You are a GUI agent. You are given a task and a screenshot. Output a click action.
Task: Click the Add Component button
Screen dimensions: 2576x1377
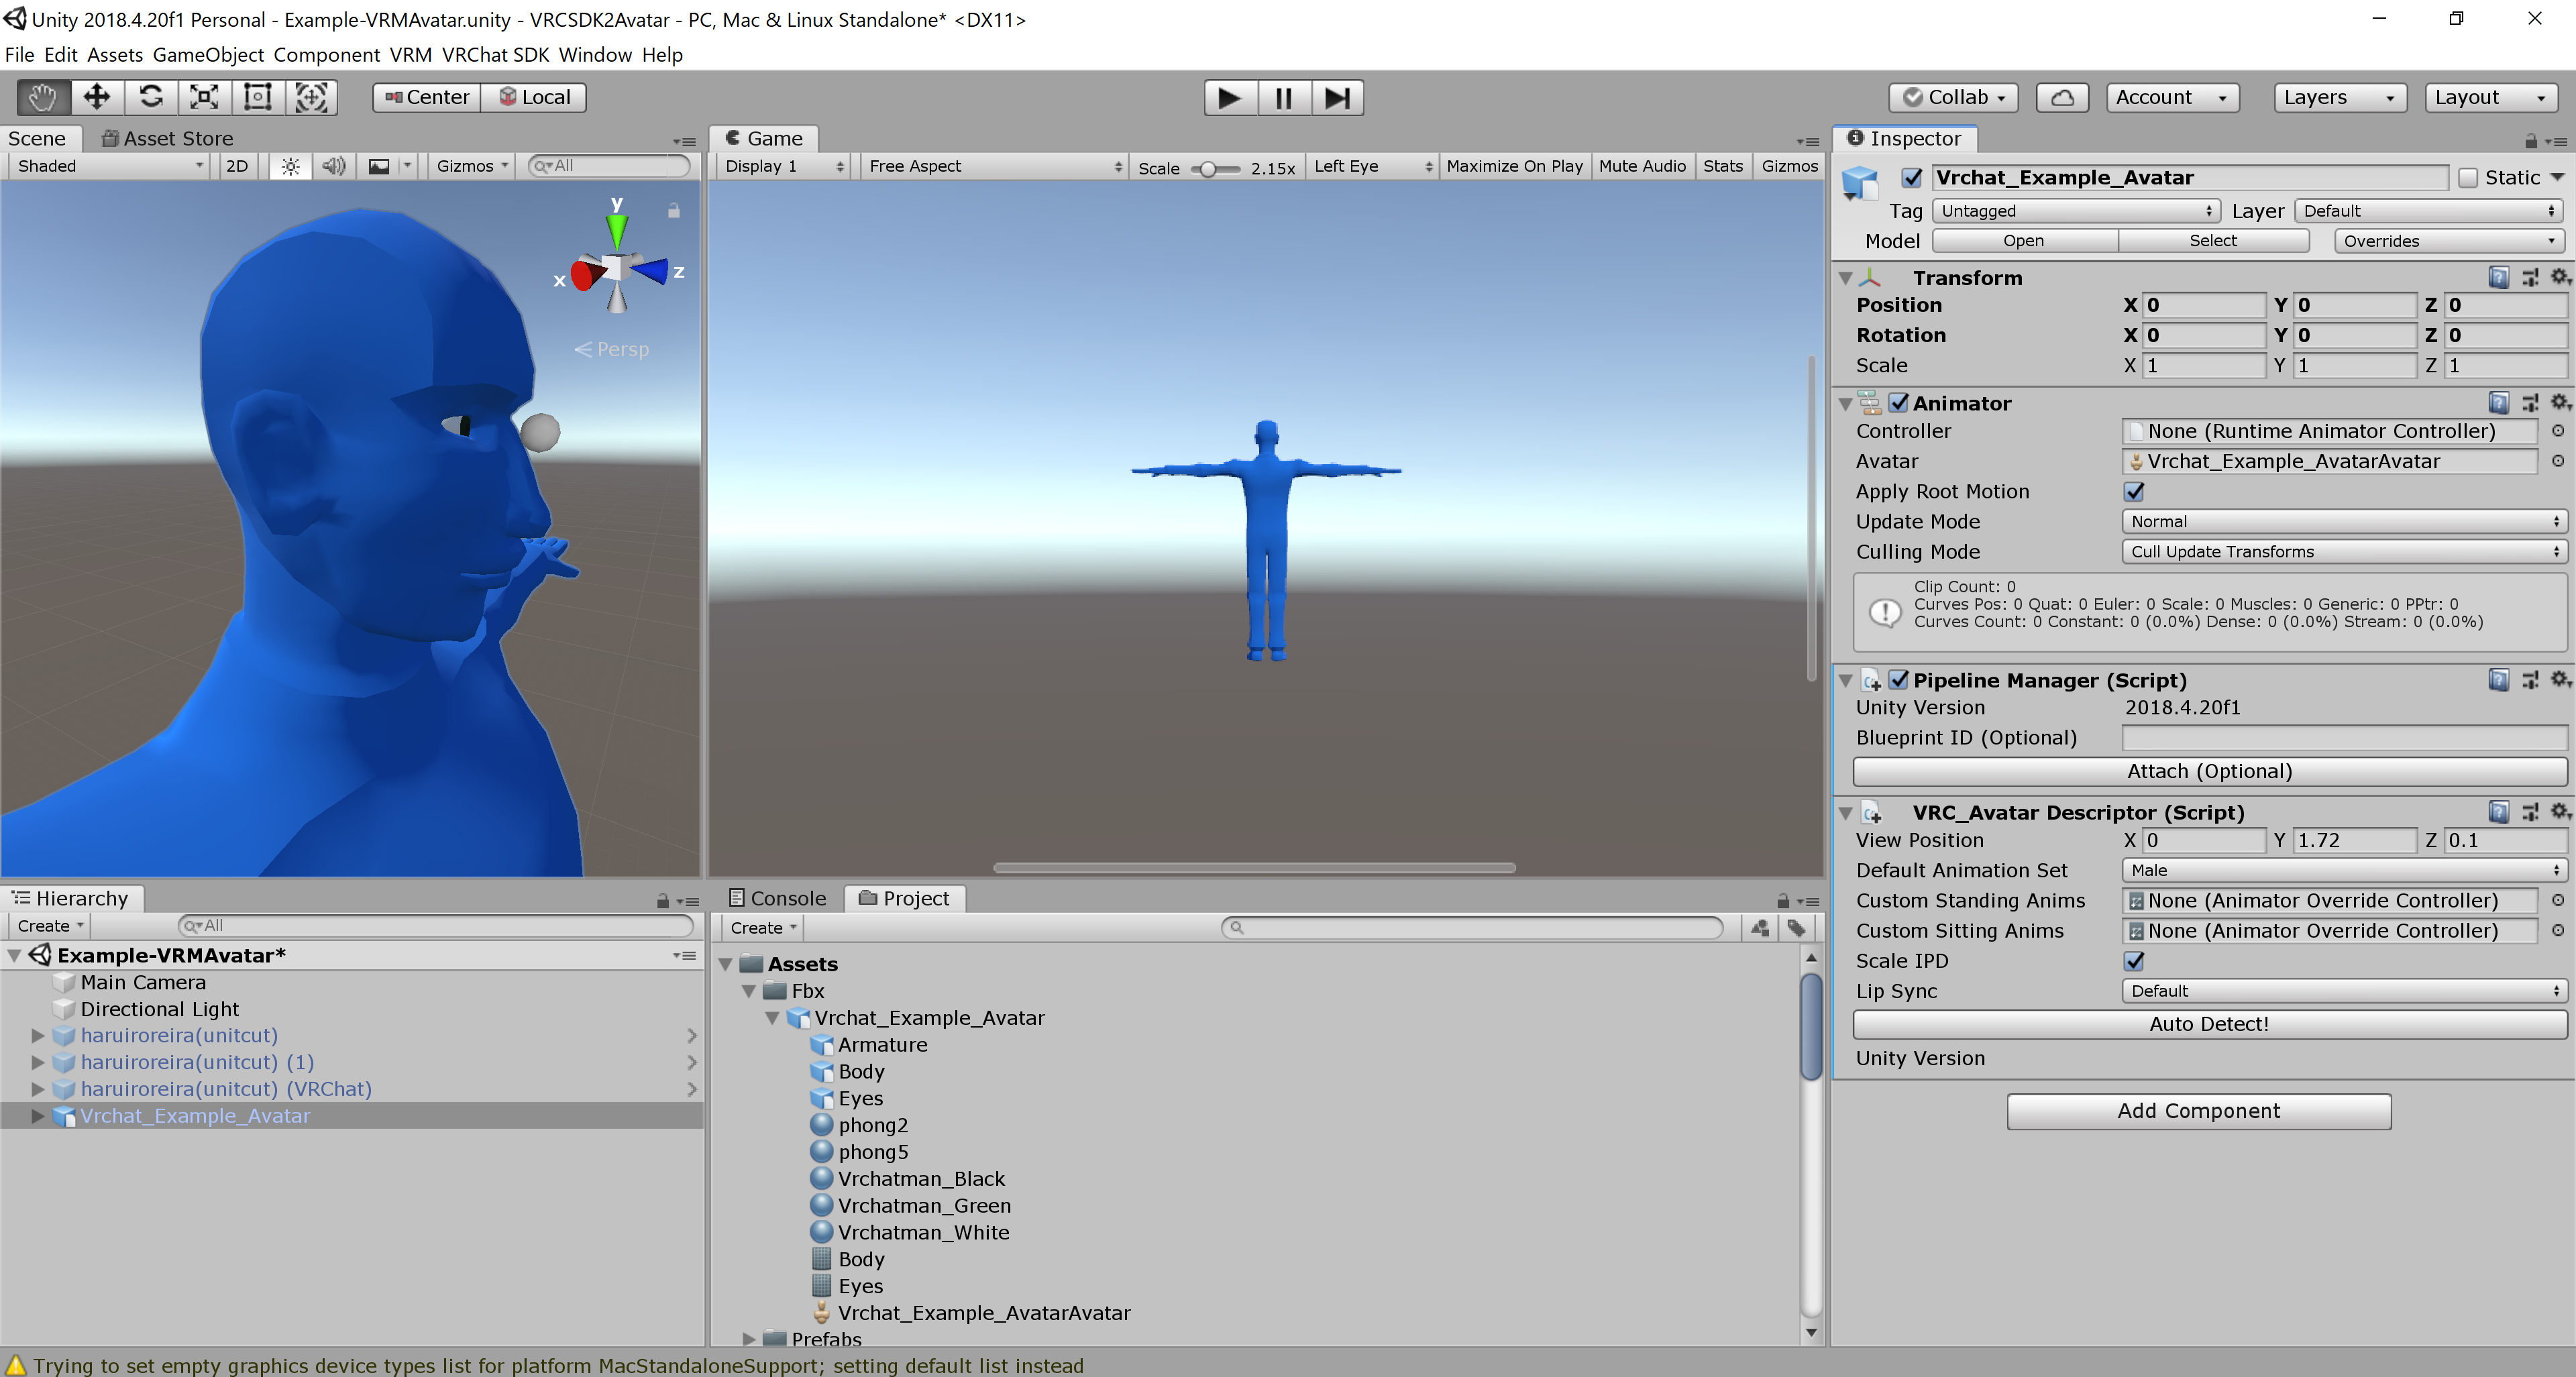[2198, 1110]
